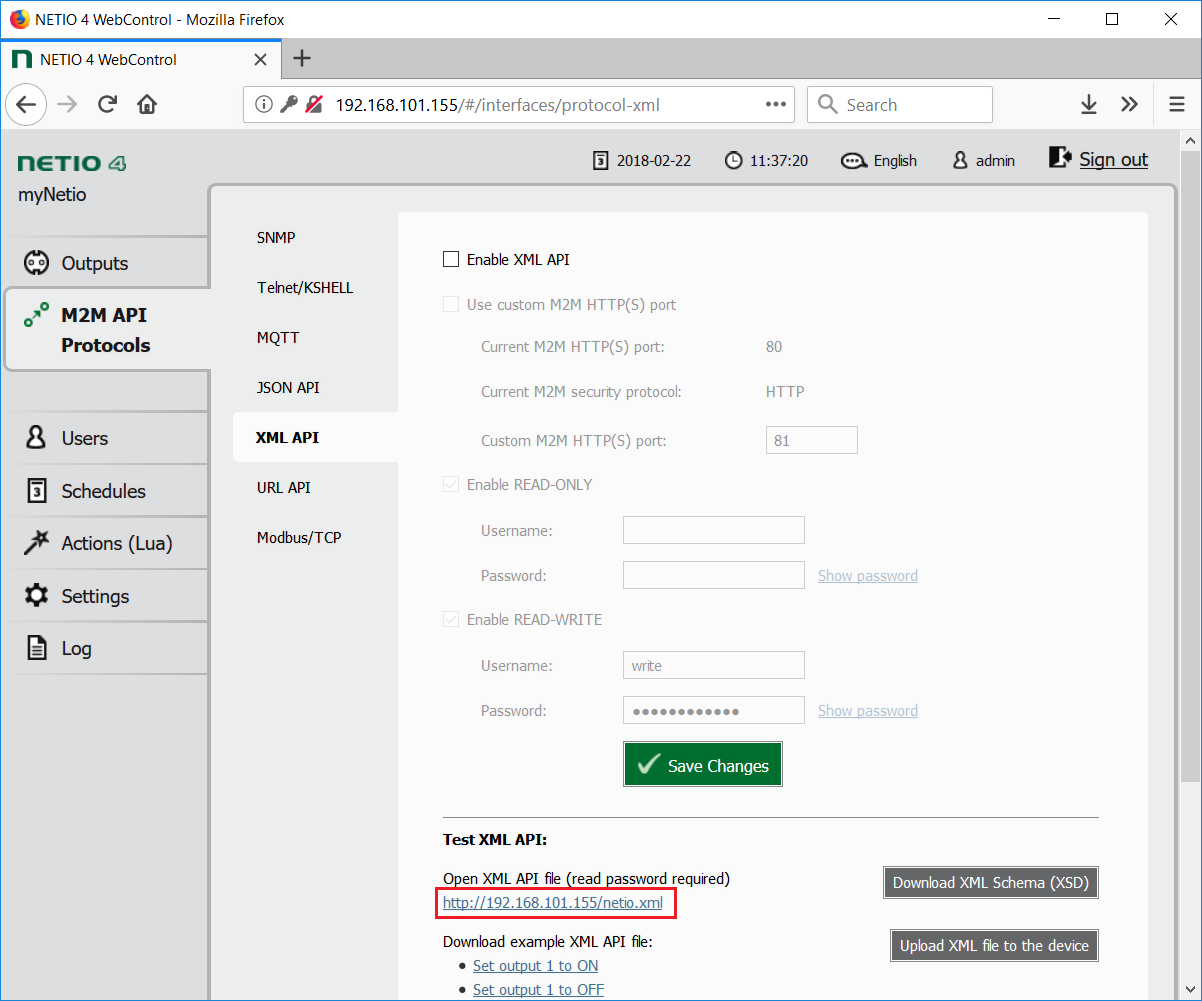Show site information icon in address bar
This screenshot has width=1202, height=1001.
[x=264, y=104]
